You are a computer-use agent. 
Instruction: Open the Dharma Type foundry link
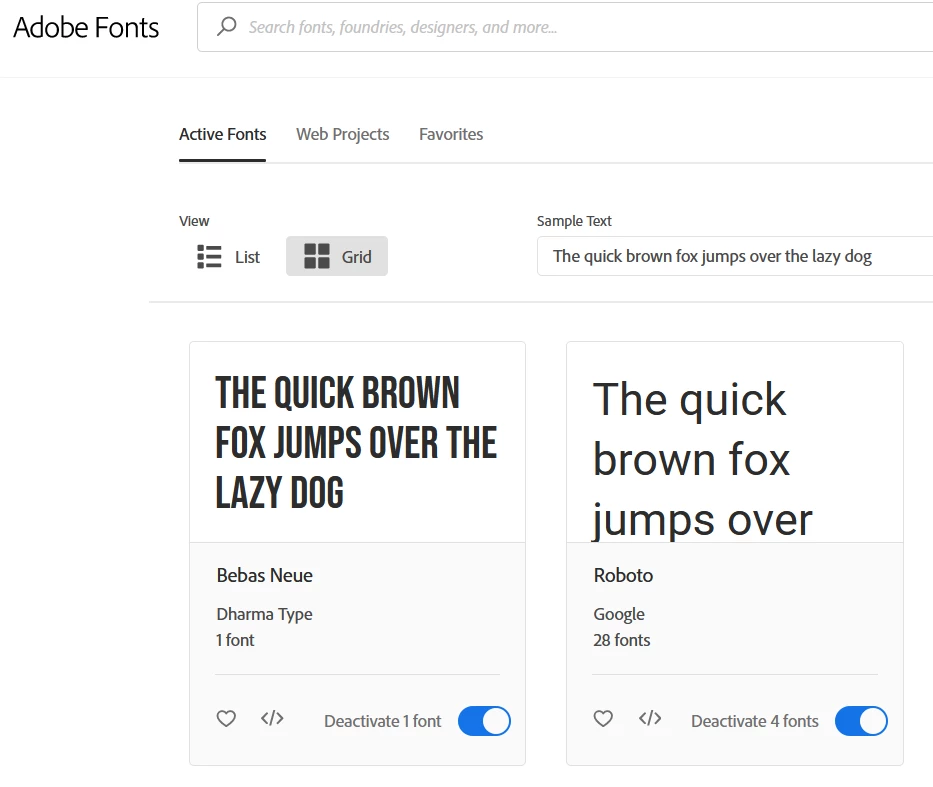tap(264, 614)
